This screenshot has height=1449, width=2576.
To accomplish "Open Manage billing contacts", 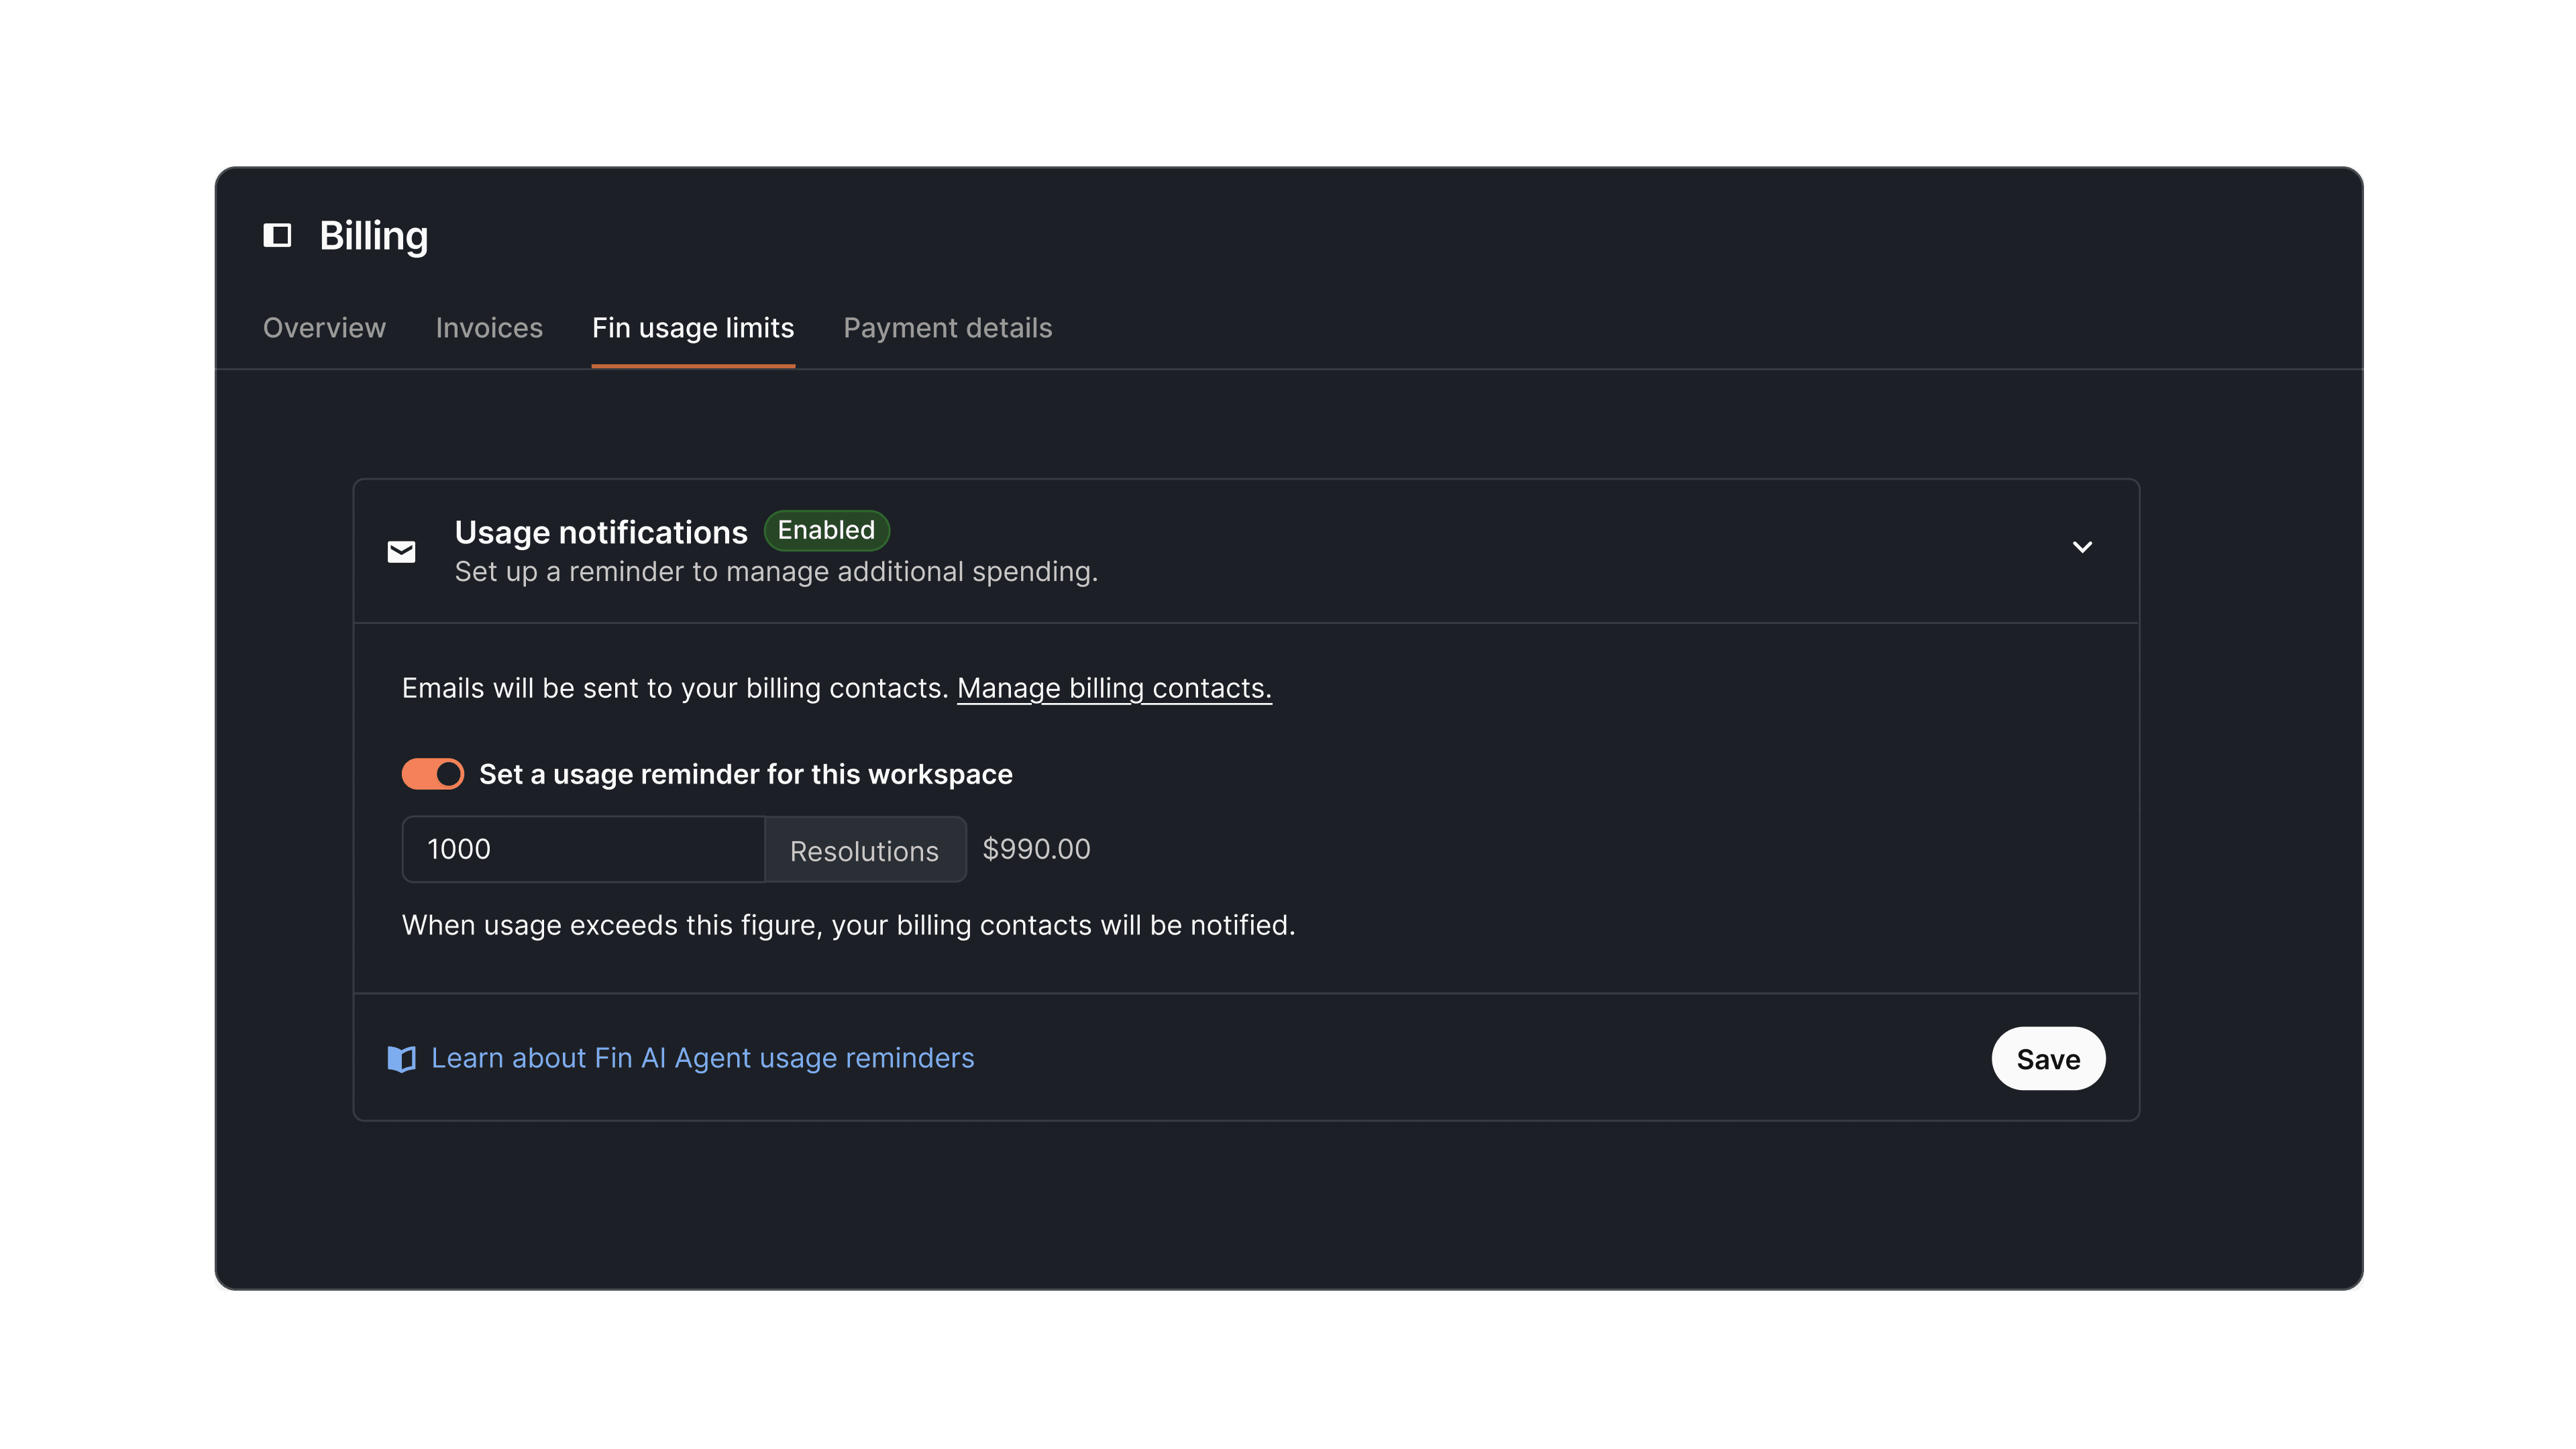I will [x=1114, y=688].
